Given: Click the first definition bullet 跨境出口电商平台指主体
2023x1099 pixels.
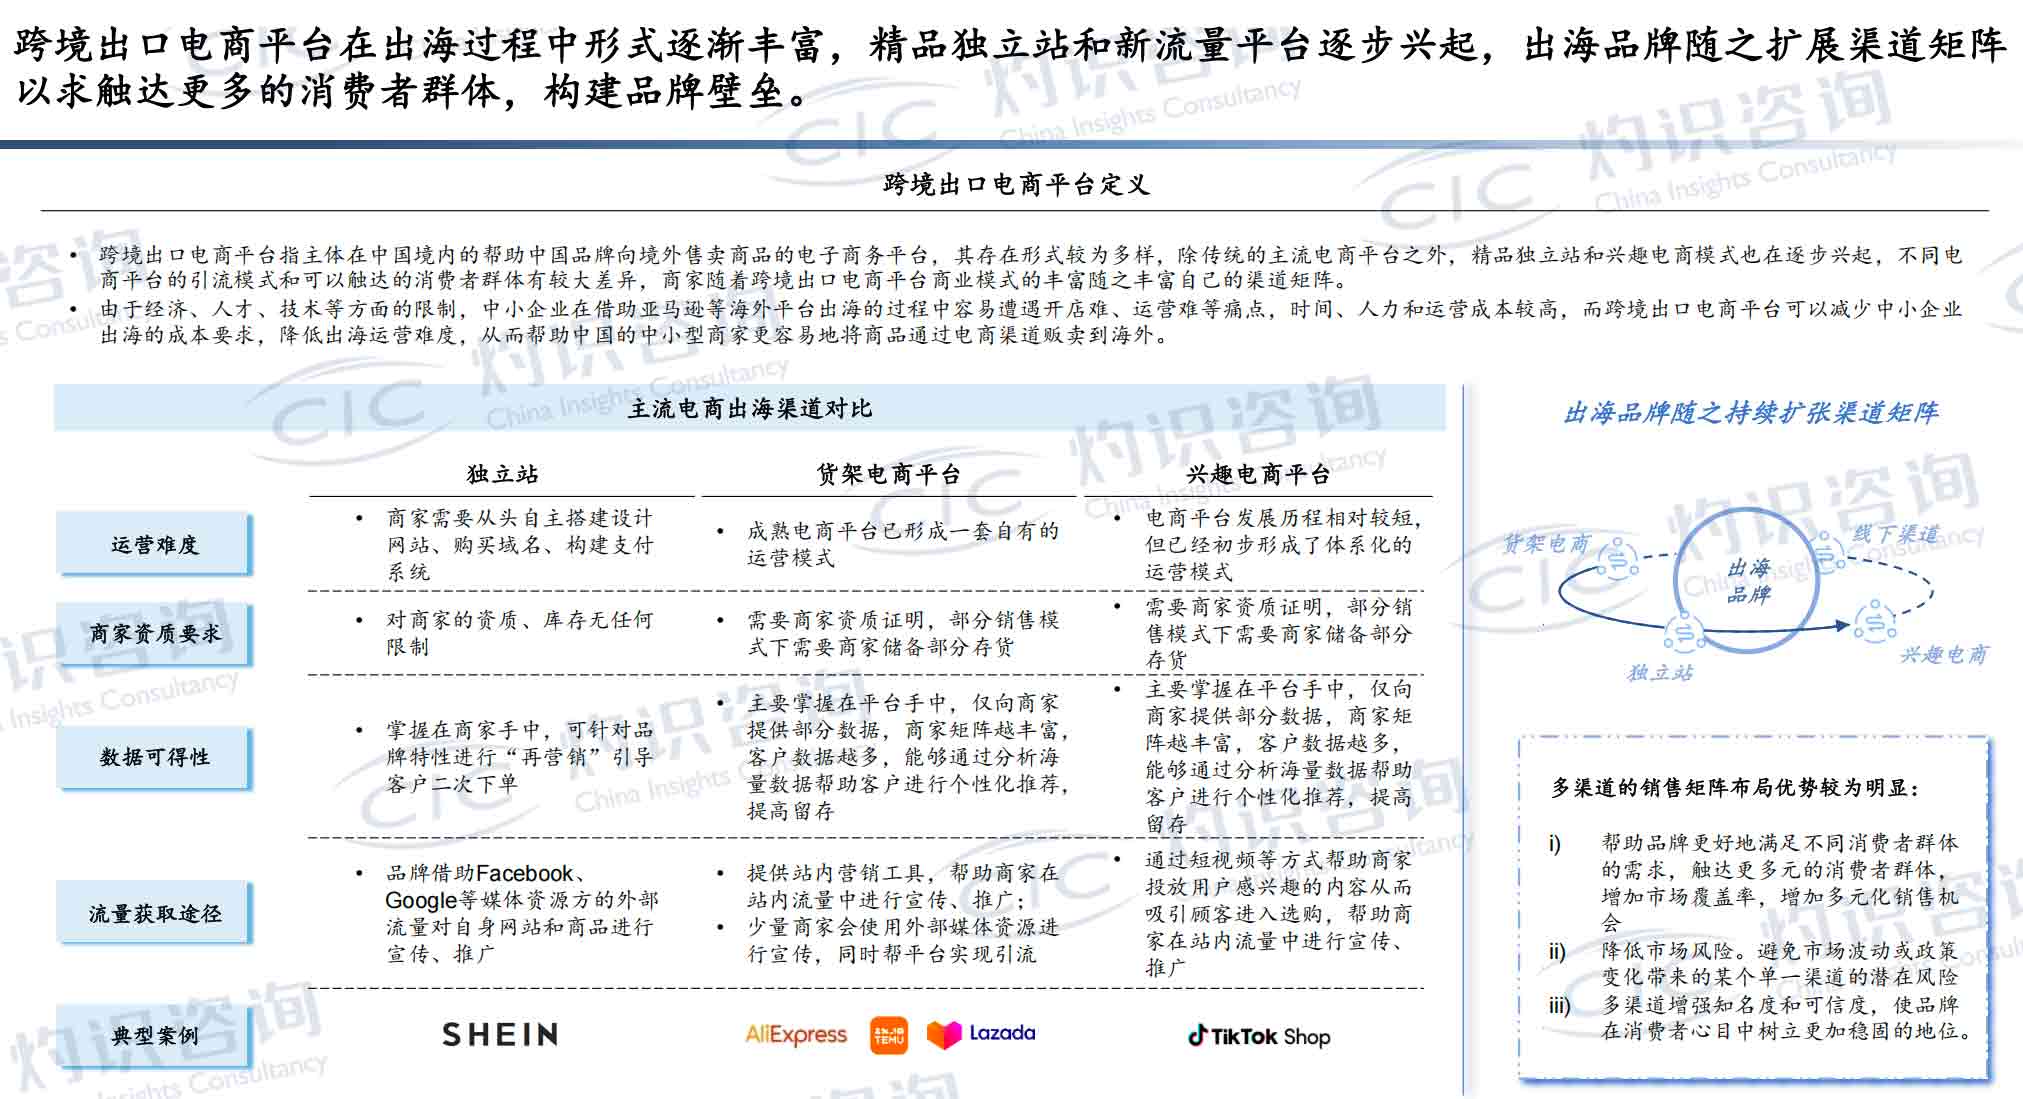Looking at the screenshot, I should (1030, 267).
